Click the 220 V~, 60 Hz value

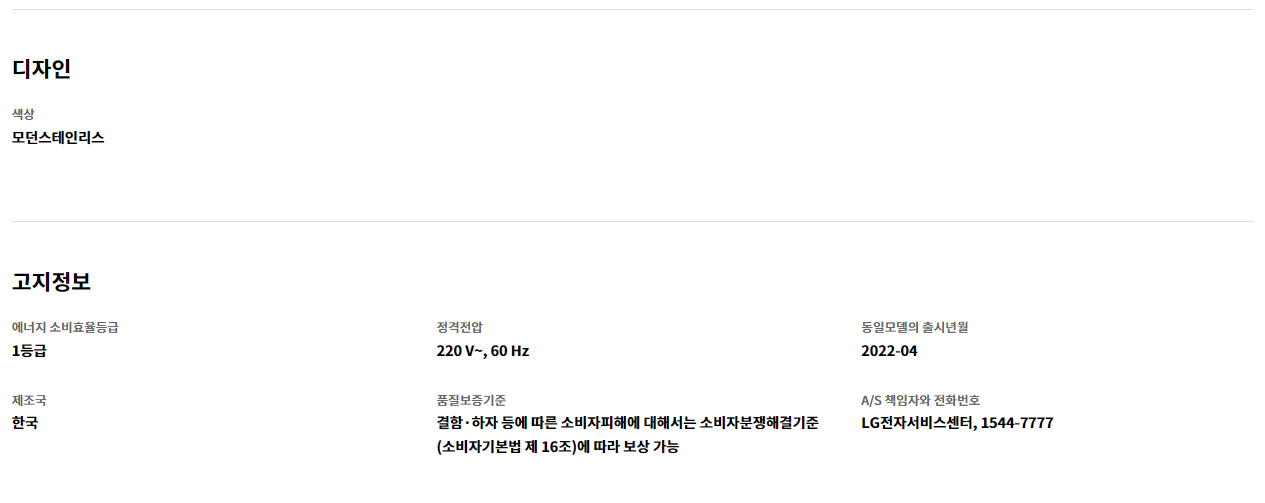[483, 351]
